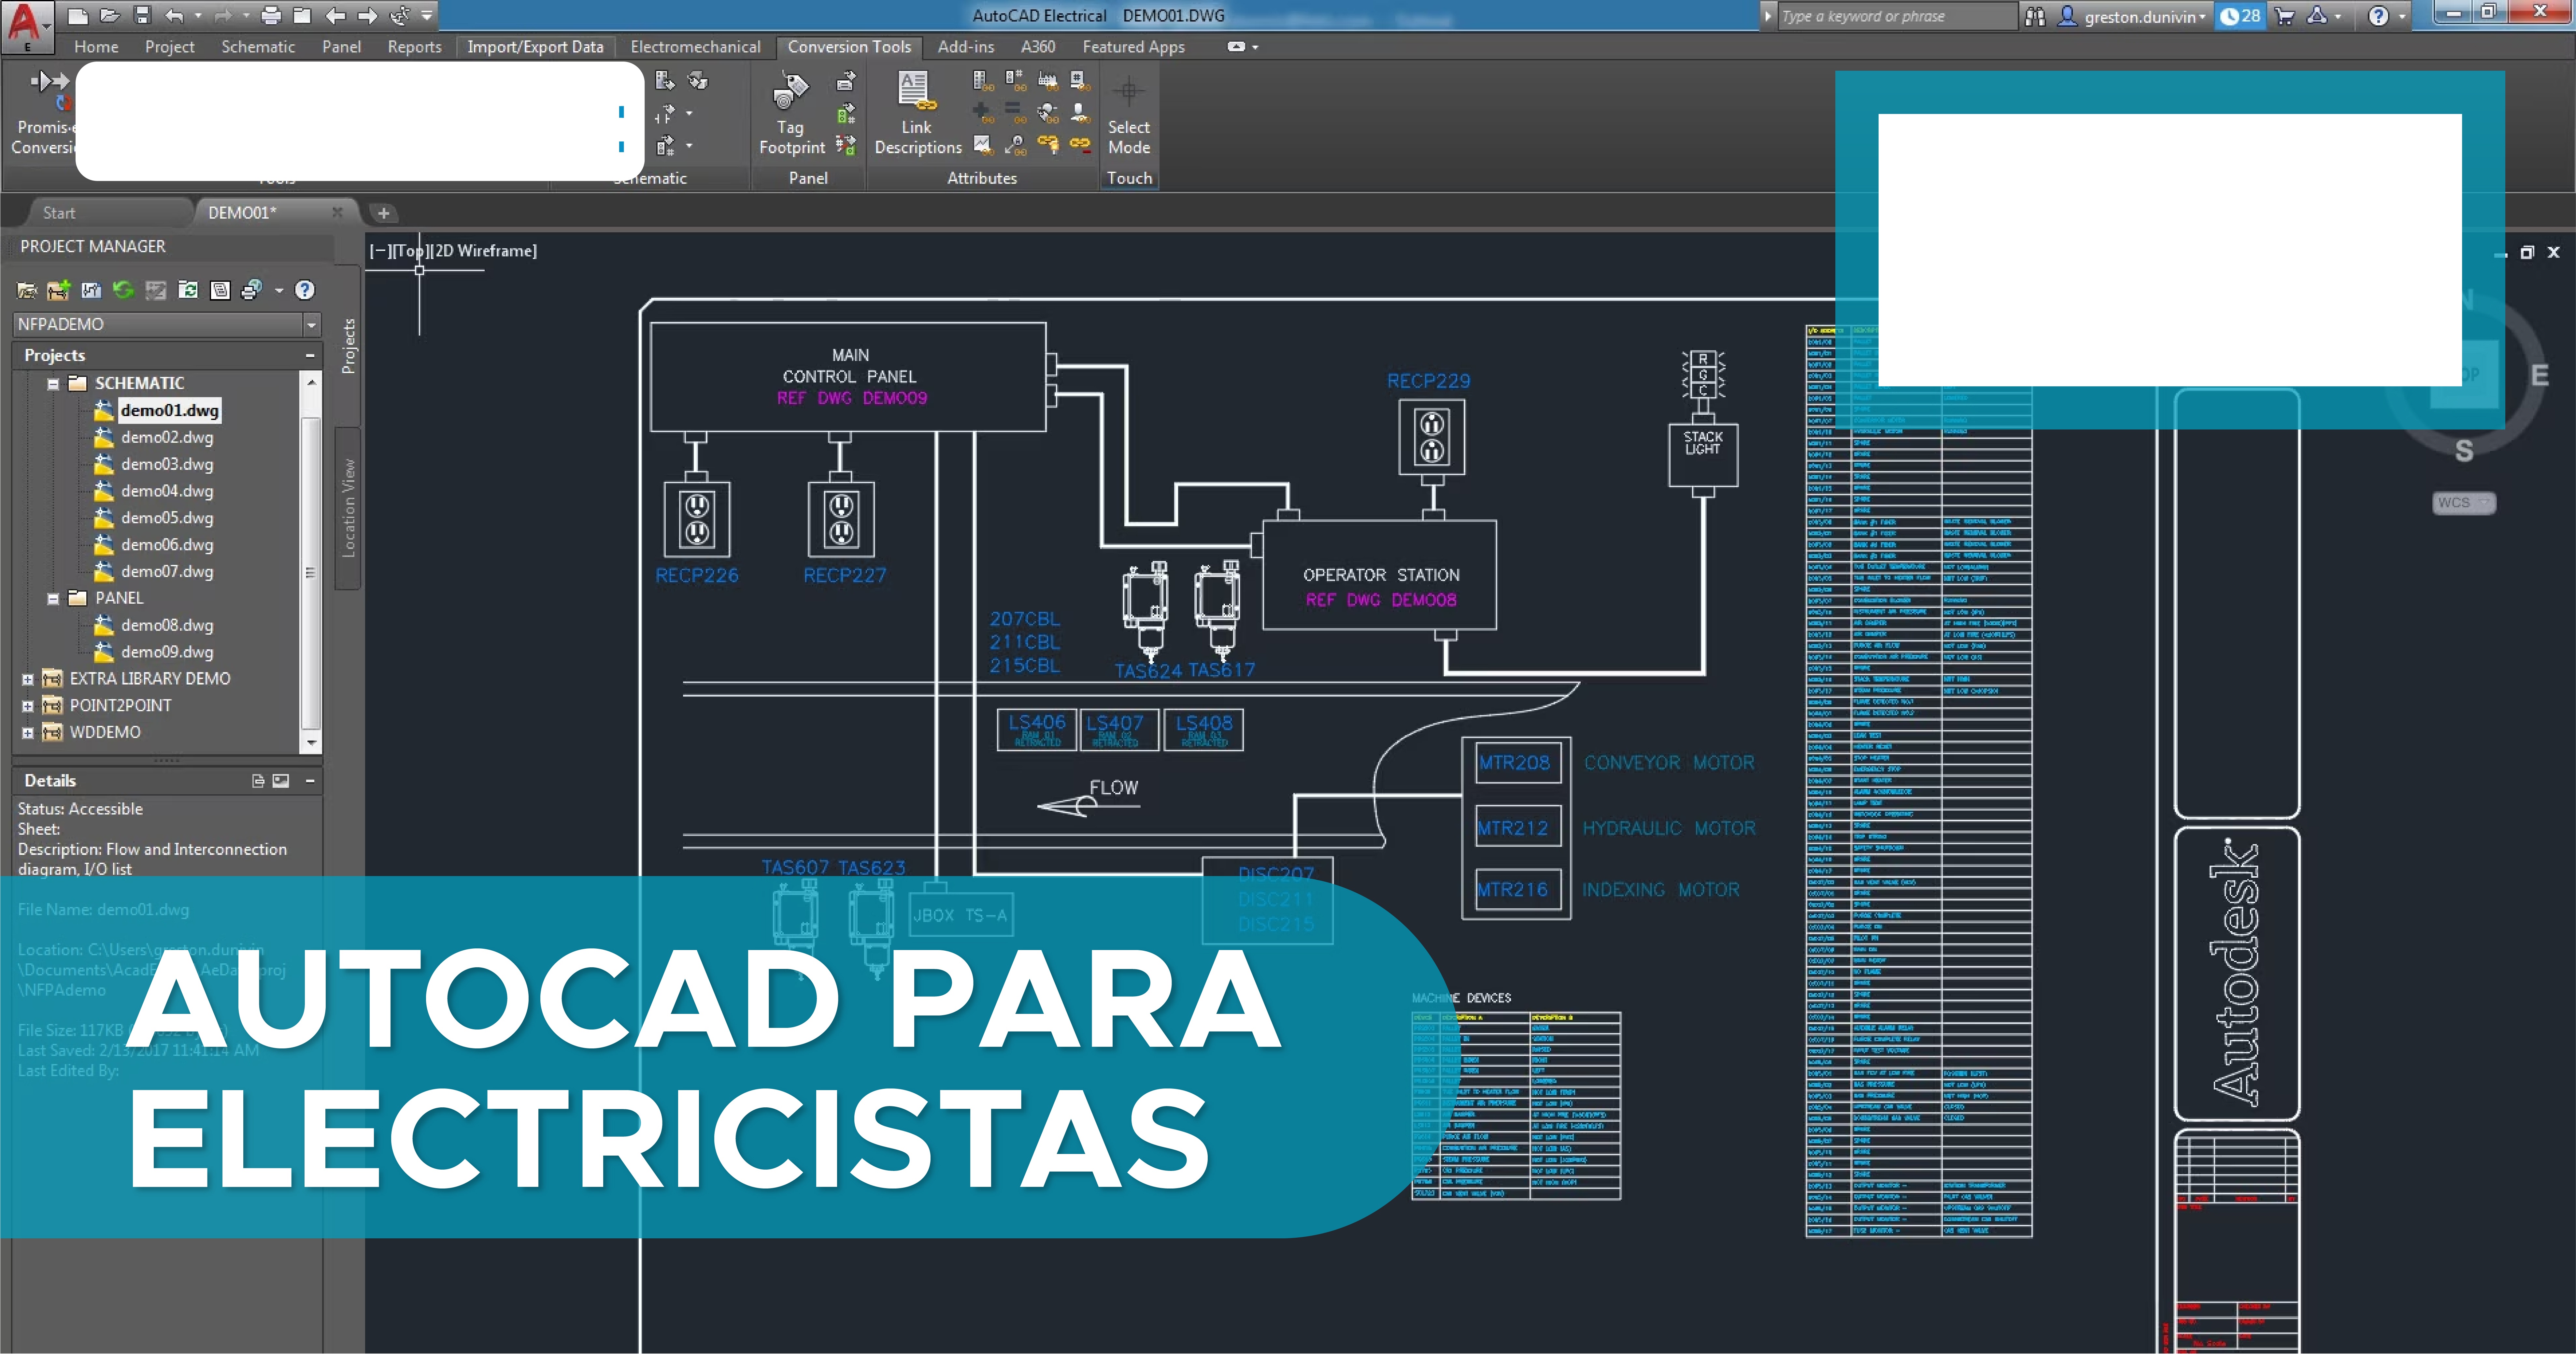2576x1354 pixels.
Task: Open the Reports ribbon tab
Action: [414, 47]
